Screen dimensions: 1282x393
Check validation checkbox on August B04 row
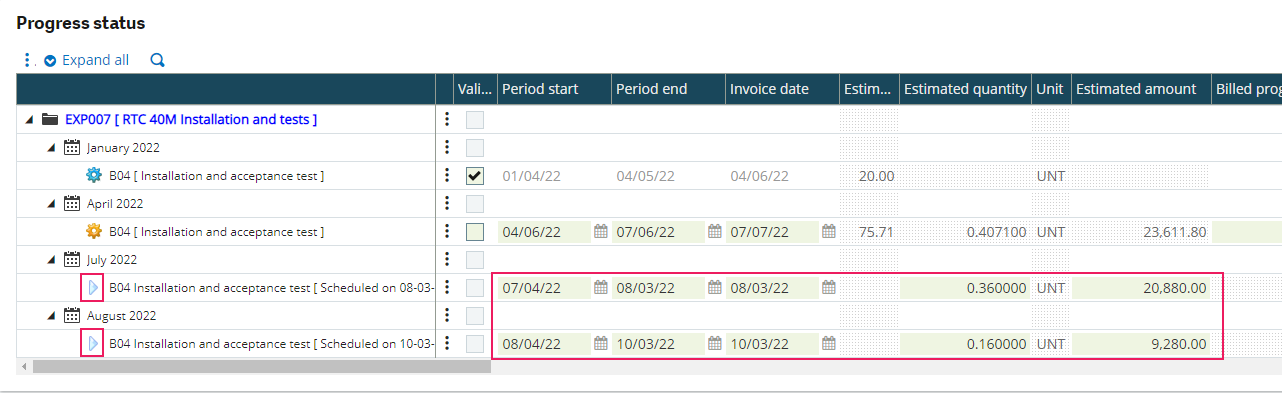[x=475, y=344]
